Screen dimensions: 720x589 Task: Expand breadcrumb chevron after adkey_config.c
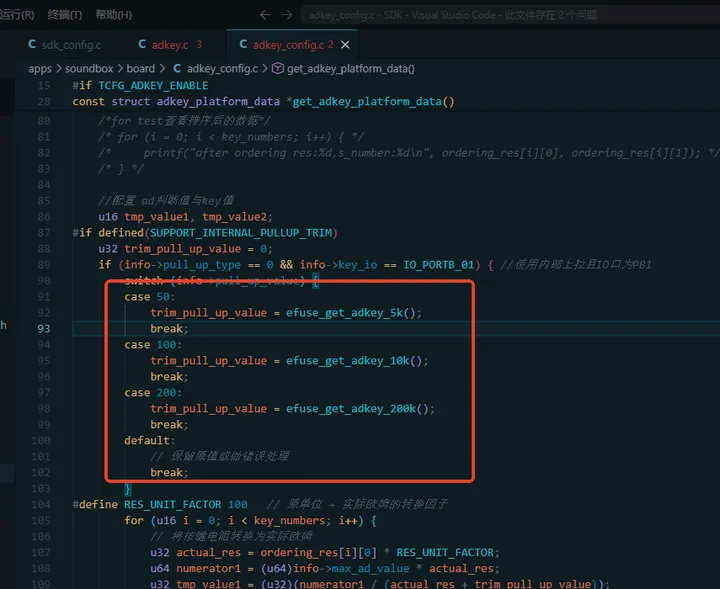pyautogui.click(x=265, y=69)
